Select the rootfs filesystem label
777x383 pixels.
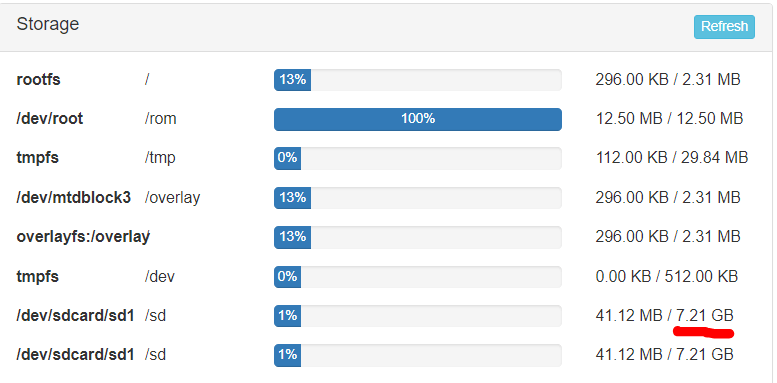pyautogui.click(x=38, y=79)
